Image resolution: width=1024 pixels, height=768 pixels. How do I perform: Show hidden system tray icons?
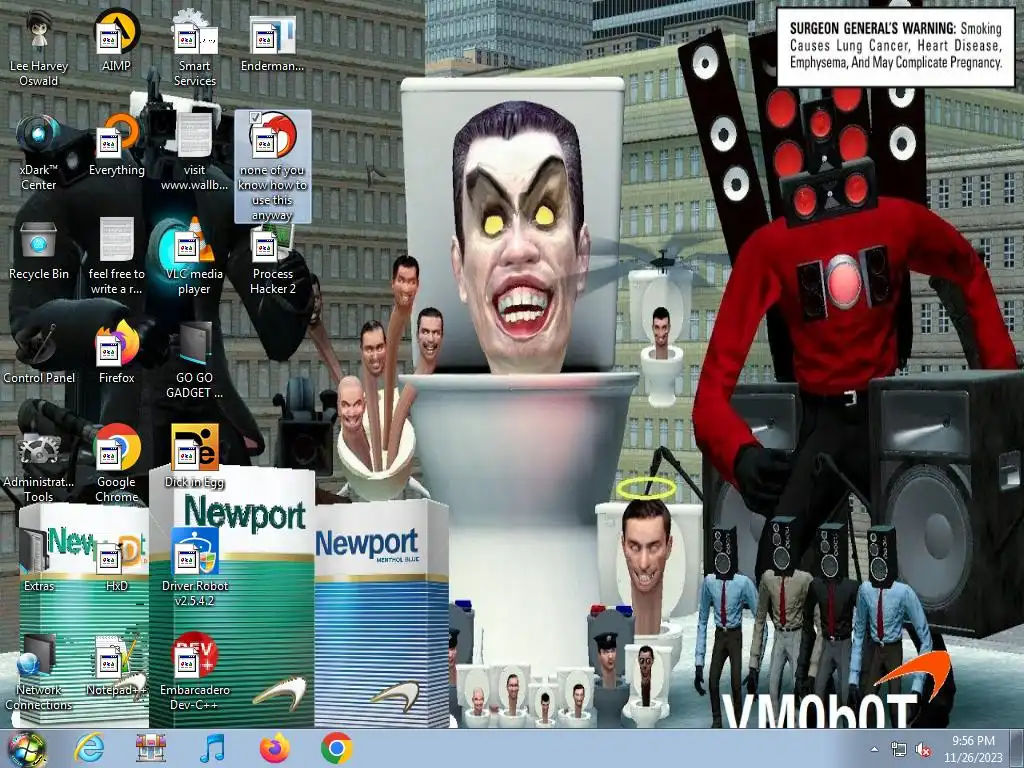coord(874,749)
